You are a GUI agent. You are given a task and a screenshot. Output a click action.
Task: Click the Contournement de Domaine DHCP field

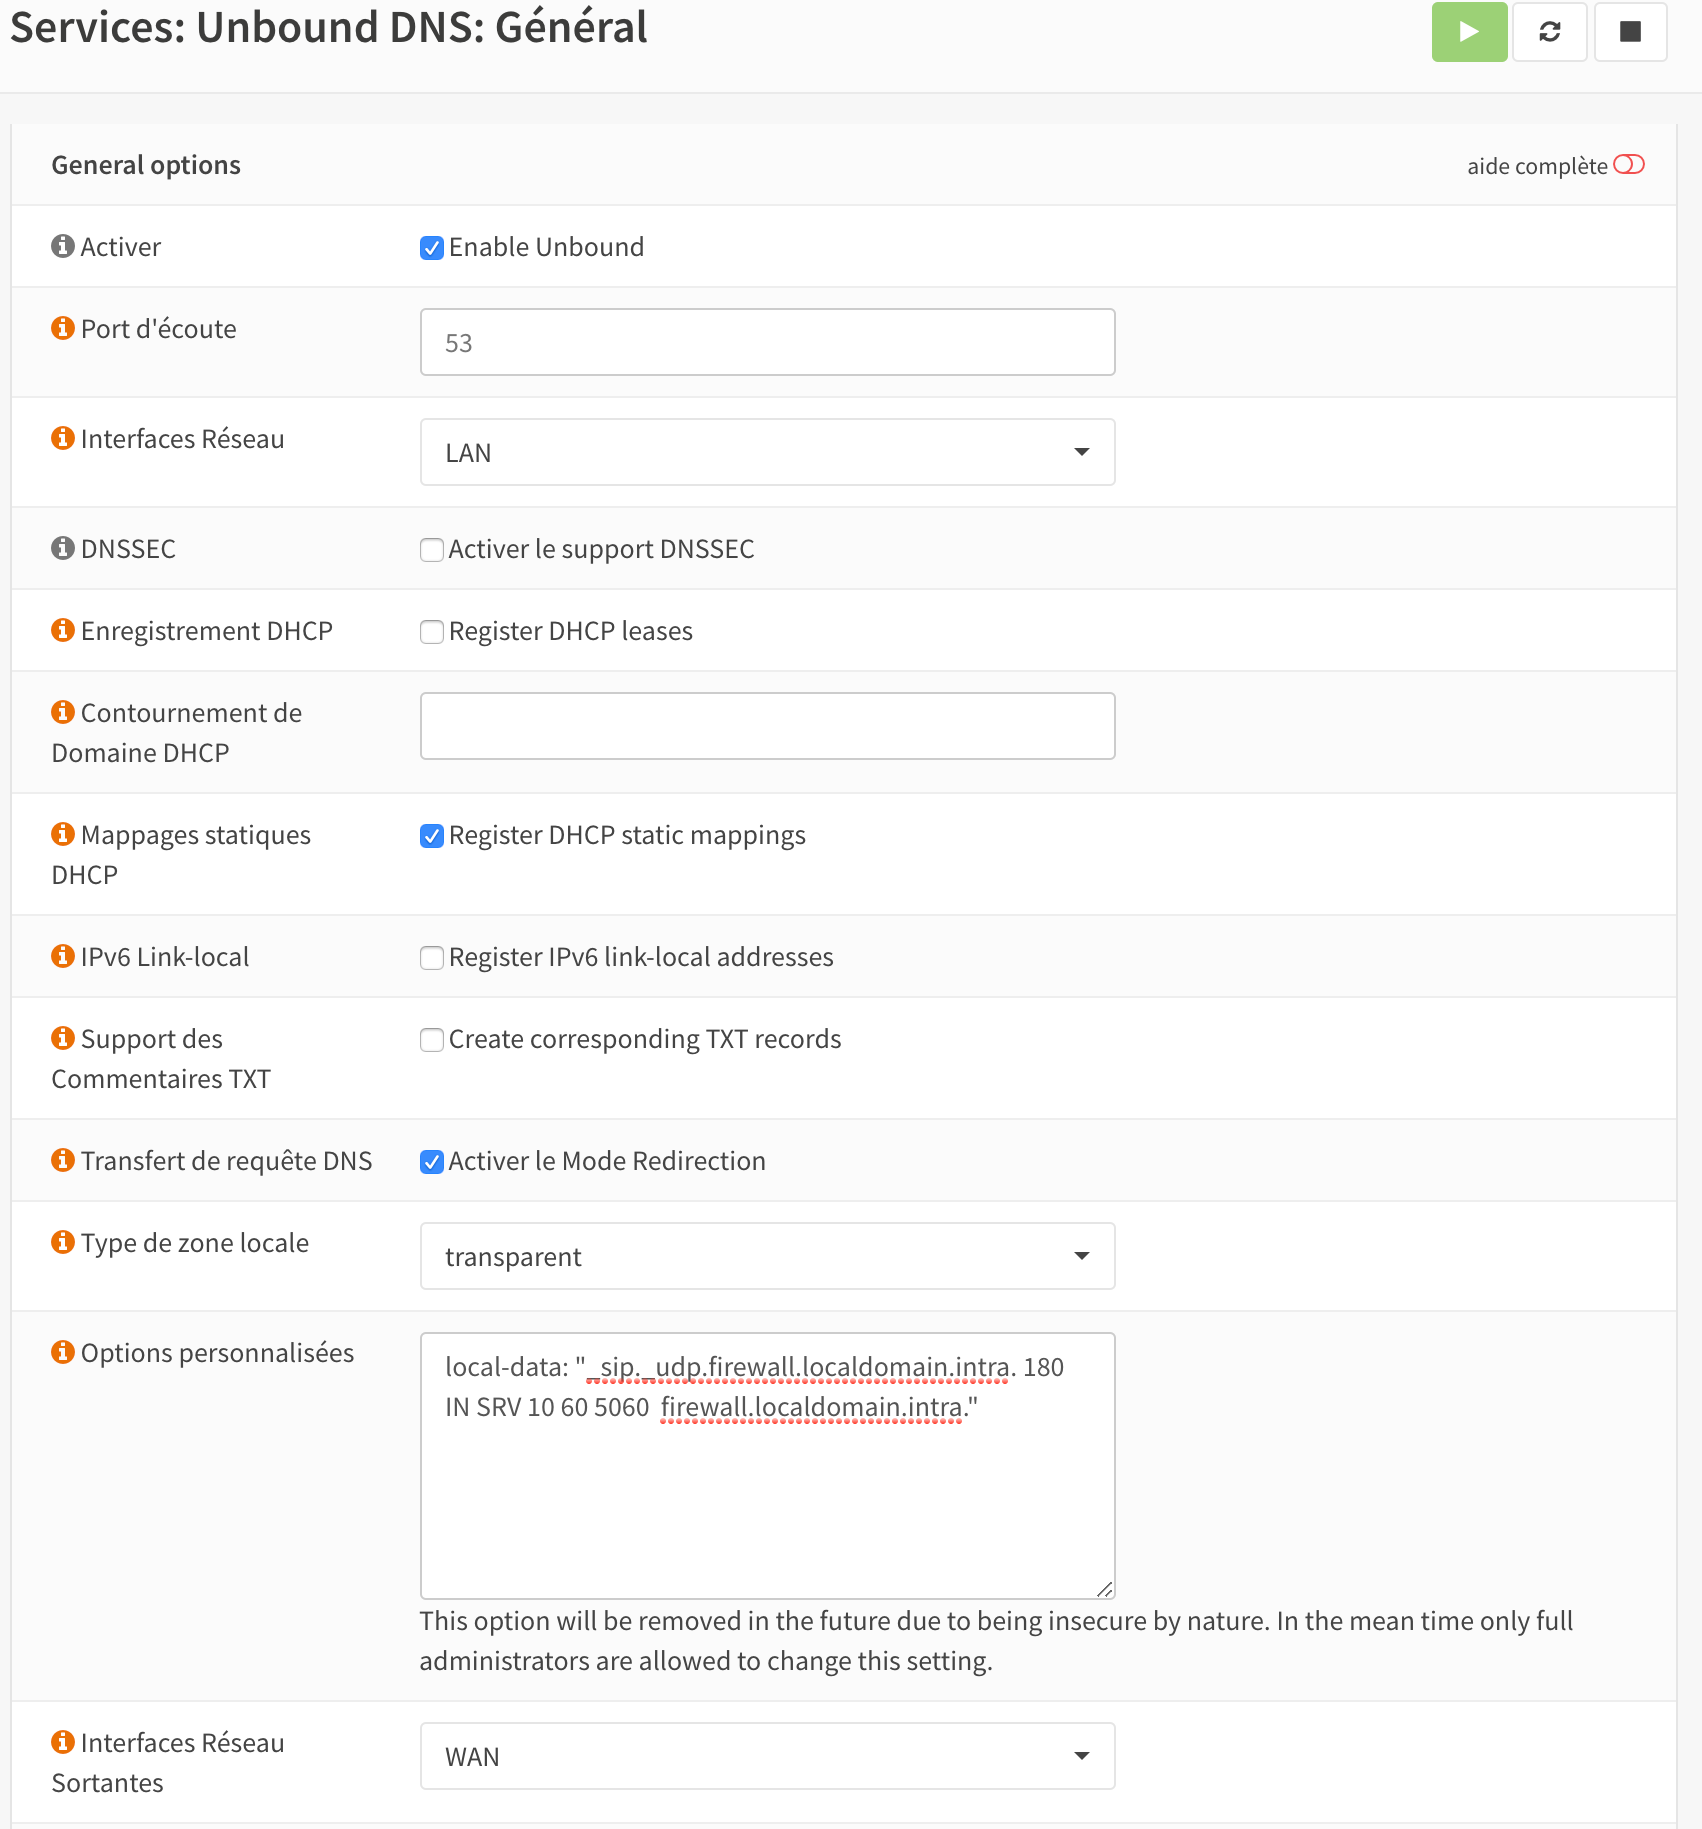767,726
